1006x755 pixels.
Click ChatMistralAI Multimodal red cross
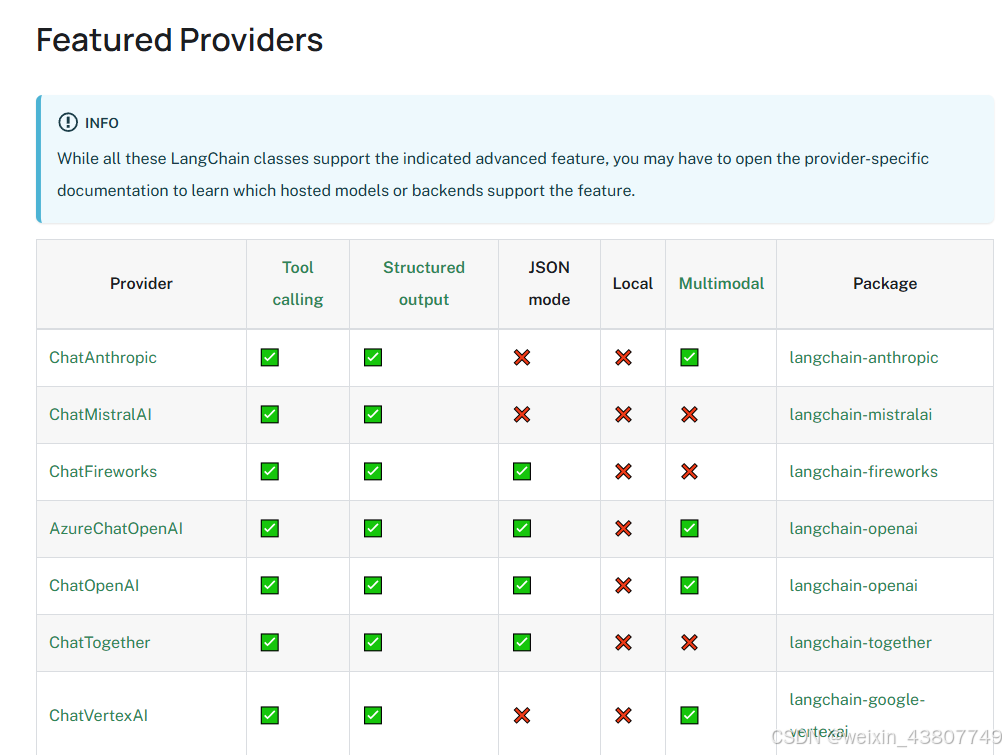click(x=690, y=414)
